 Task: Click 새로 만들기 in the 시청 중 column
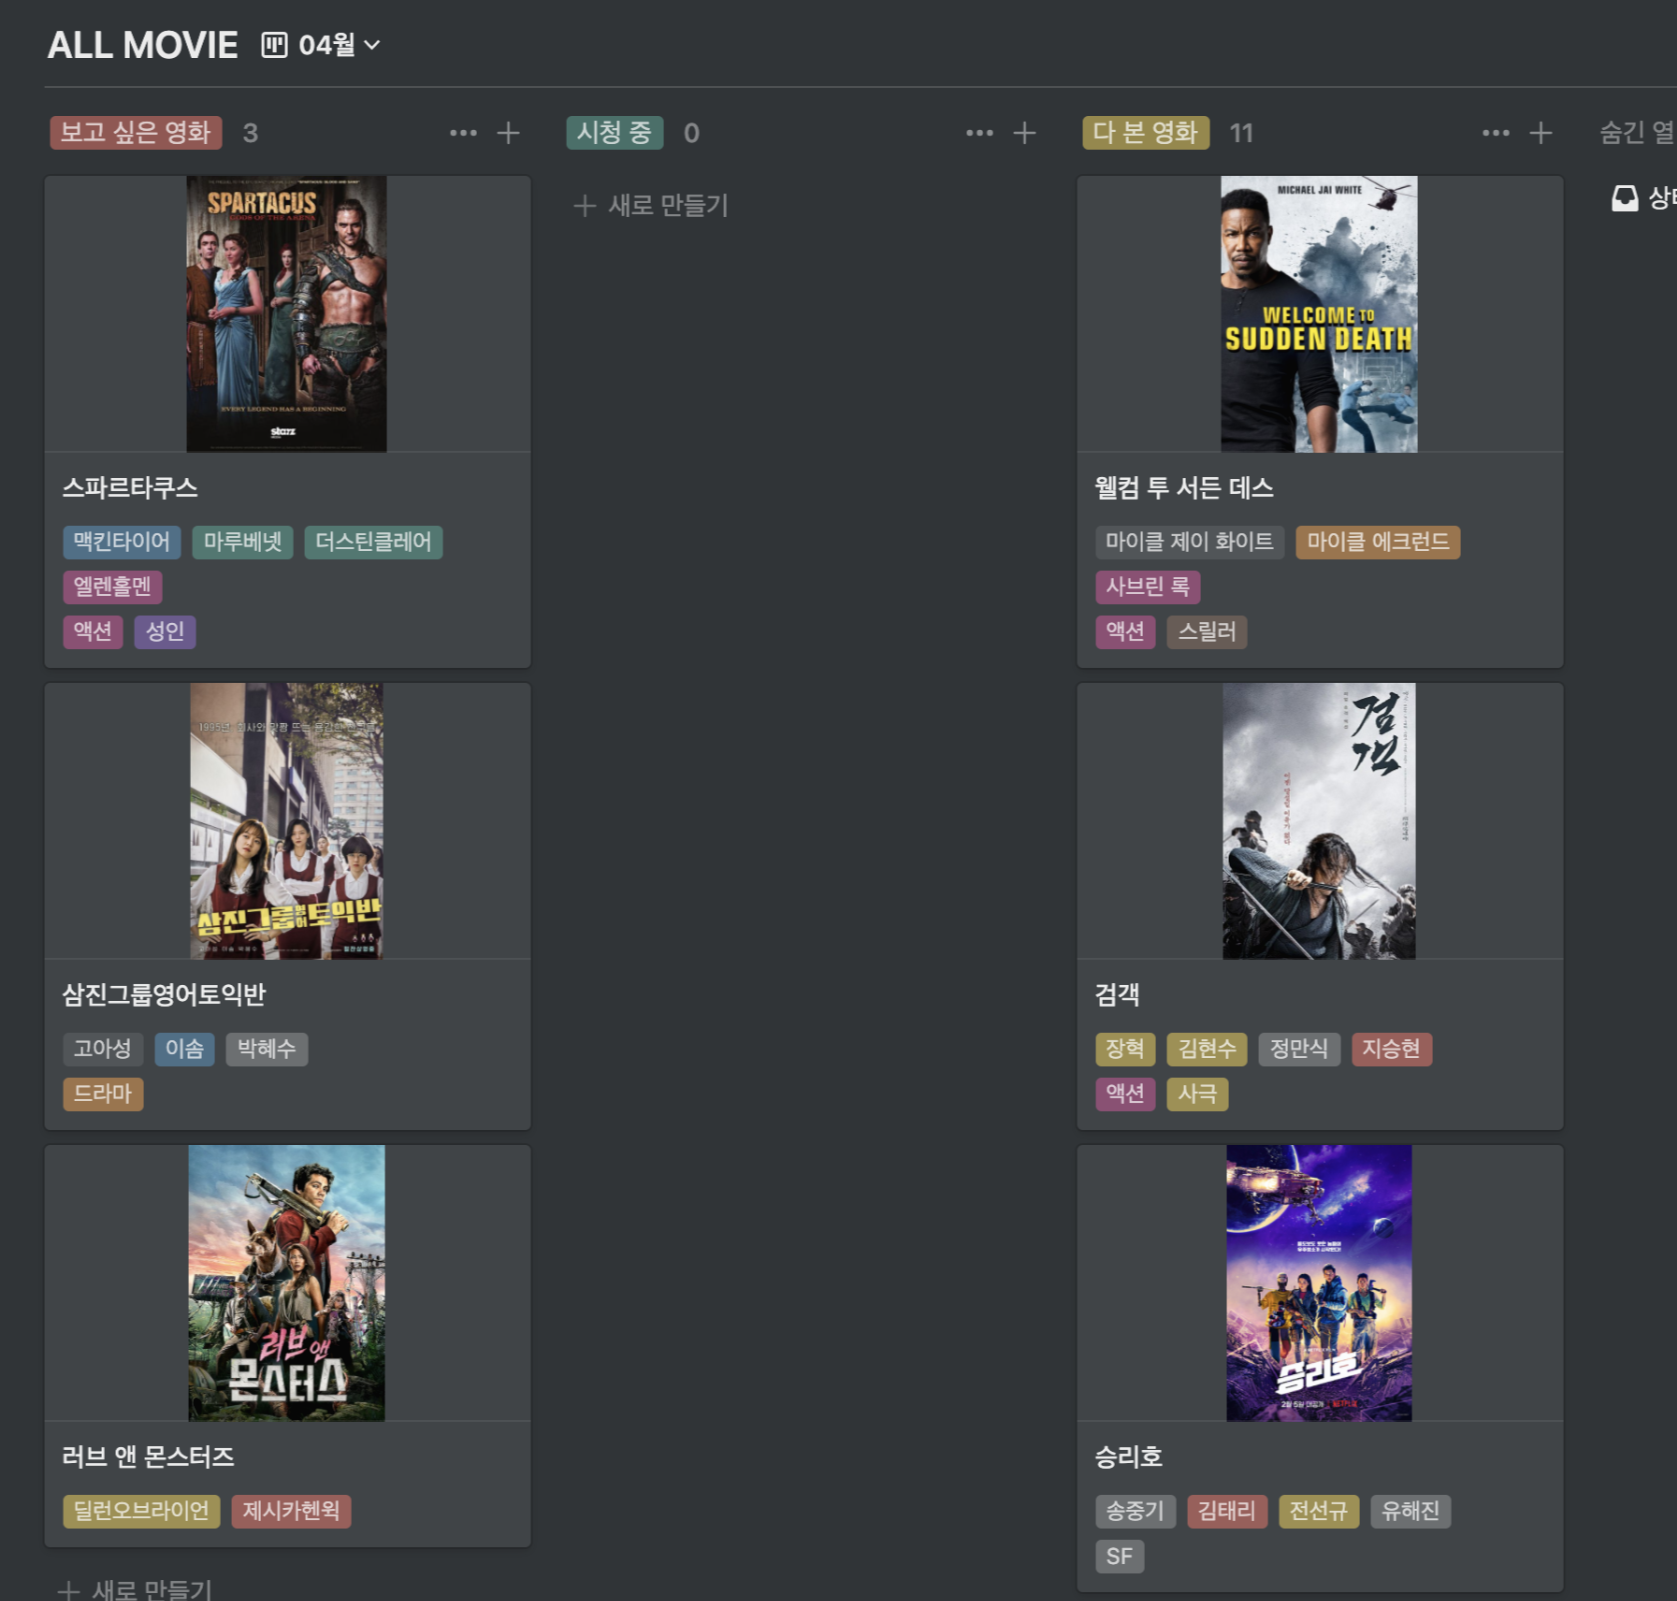[651, 205]
